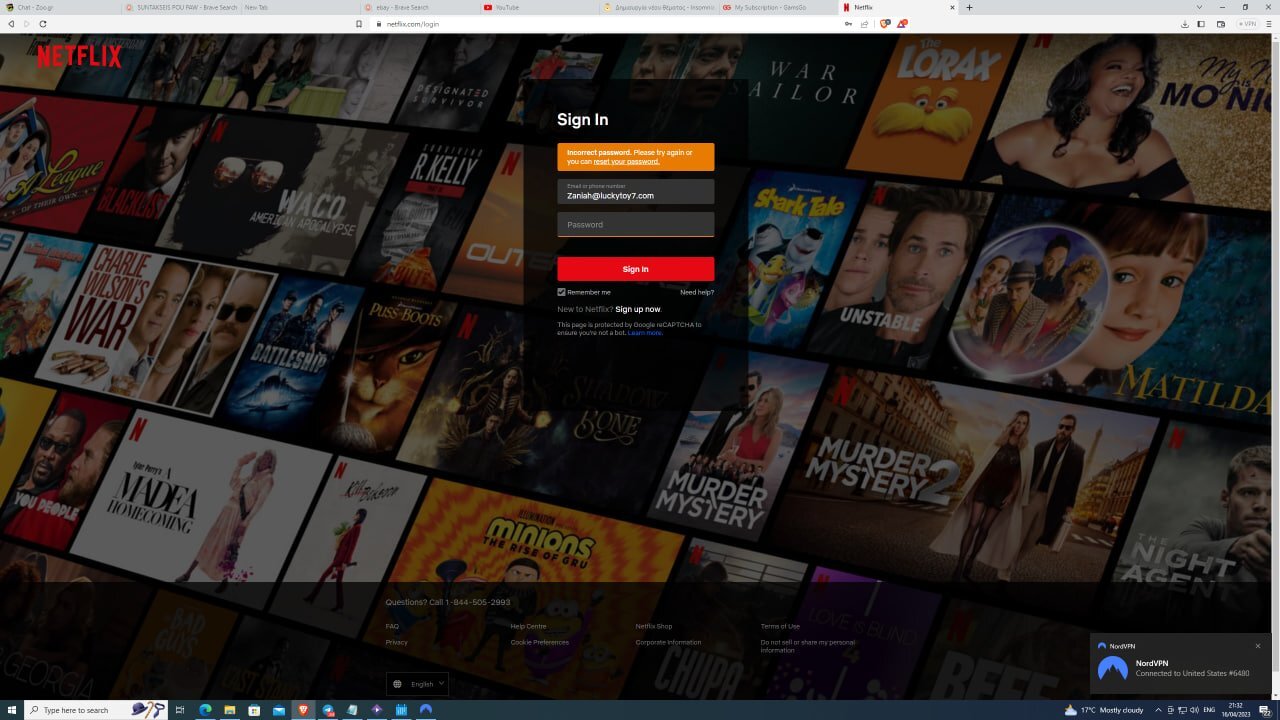Open a new browser tab
1280x720 pixels.
point(969,7)
